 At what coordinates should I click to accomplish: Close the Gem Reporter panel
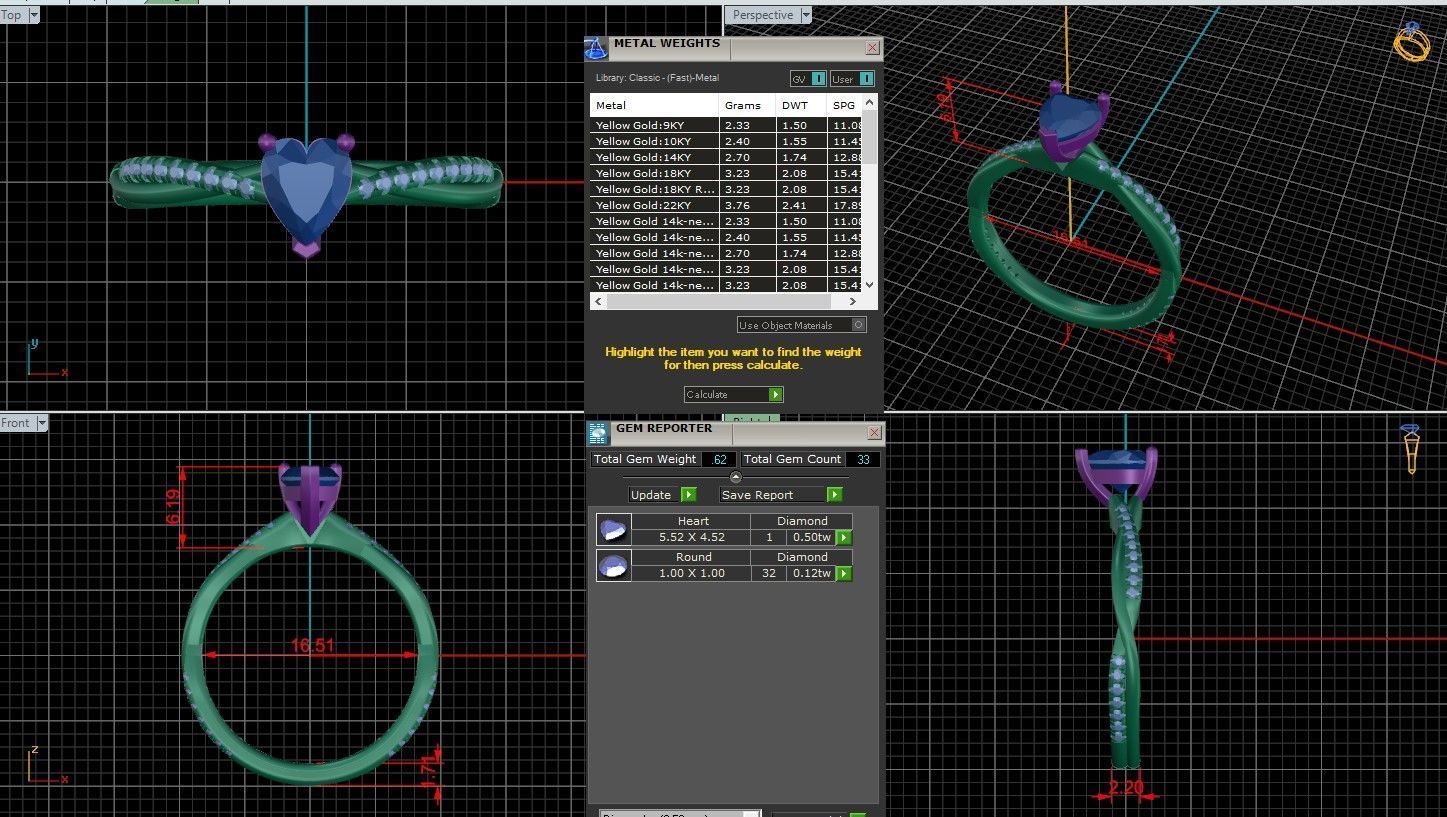[874, 433]
